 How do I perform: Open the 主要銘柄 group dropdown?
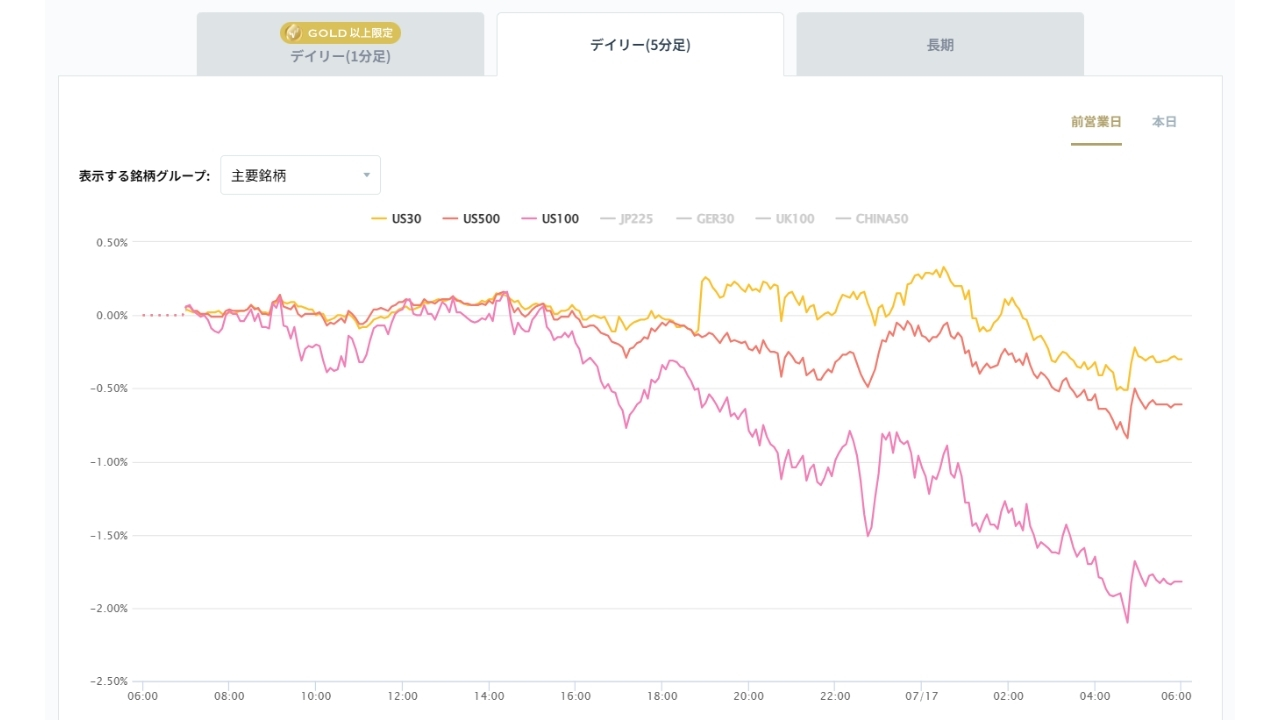pyautogui.click(x=300, y=175)
